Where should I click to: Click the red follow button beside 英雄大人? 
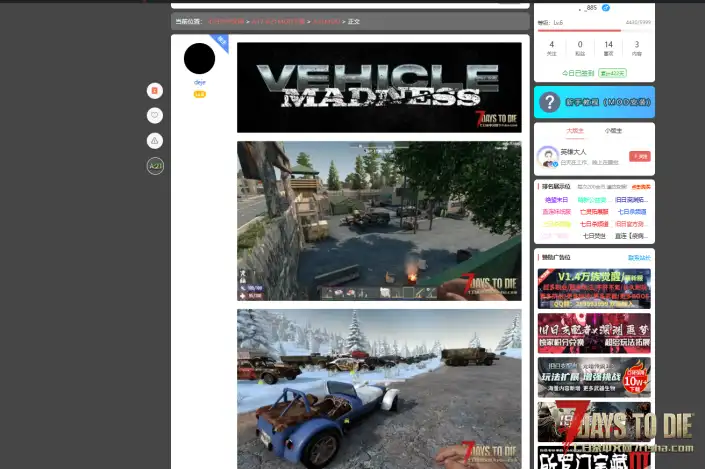640,156
